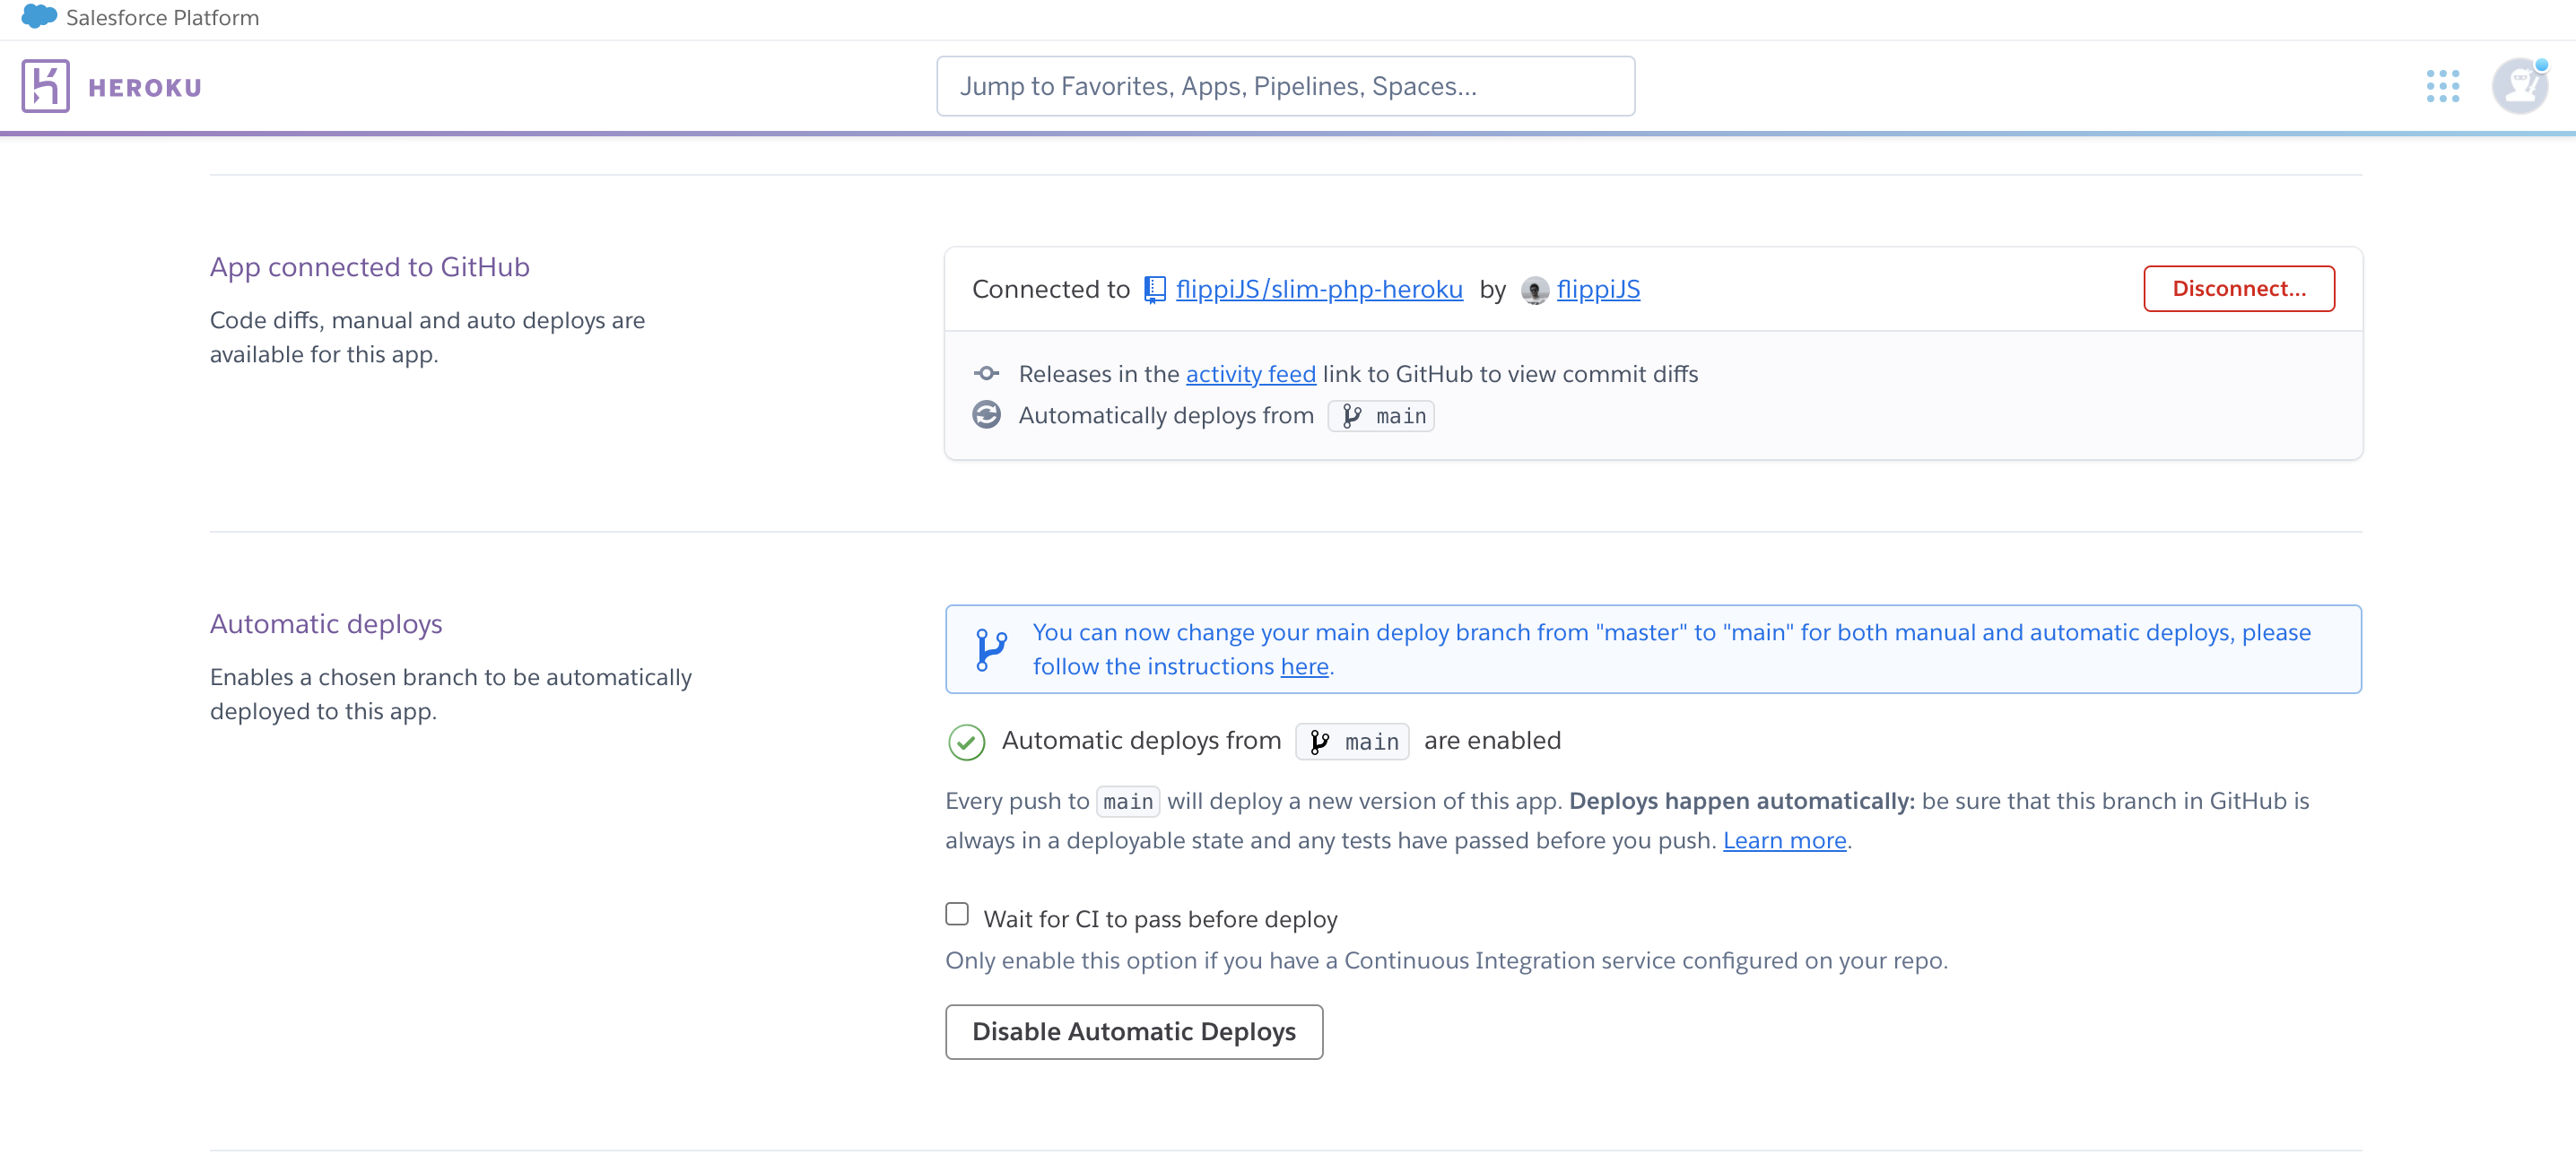Click the GitHub repository book icon

1154,290
